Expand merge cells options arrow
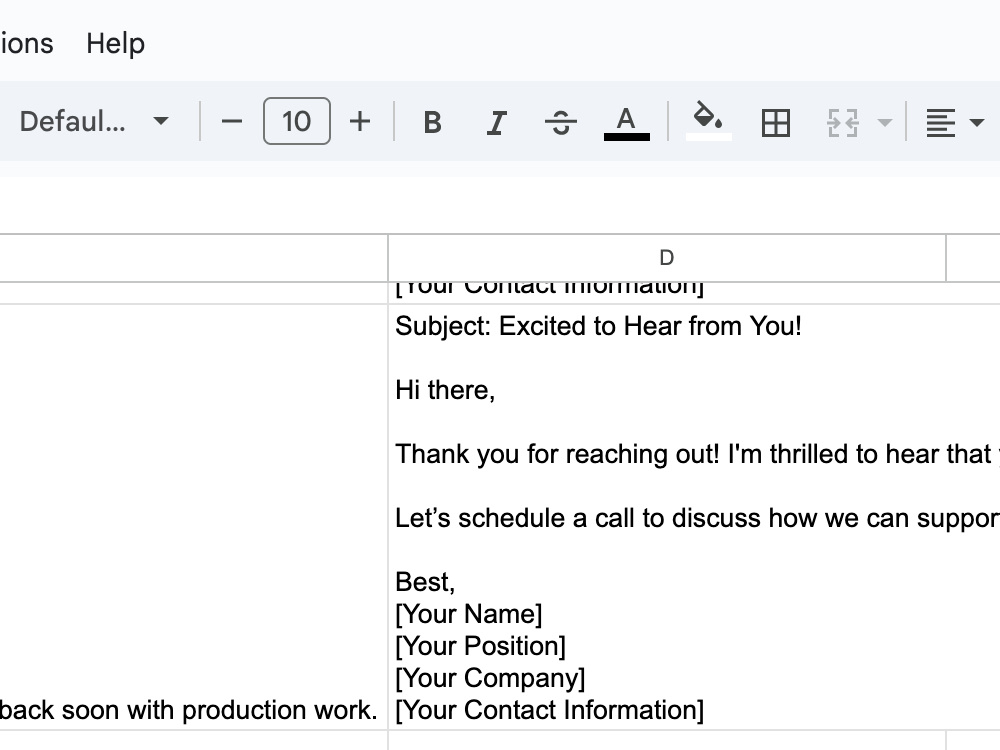The width and height of the screenshot is (1000, 750). (x=885, y=122)
